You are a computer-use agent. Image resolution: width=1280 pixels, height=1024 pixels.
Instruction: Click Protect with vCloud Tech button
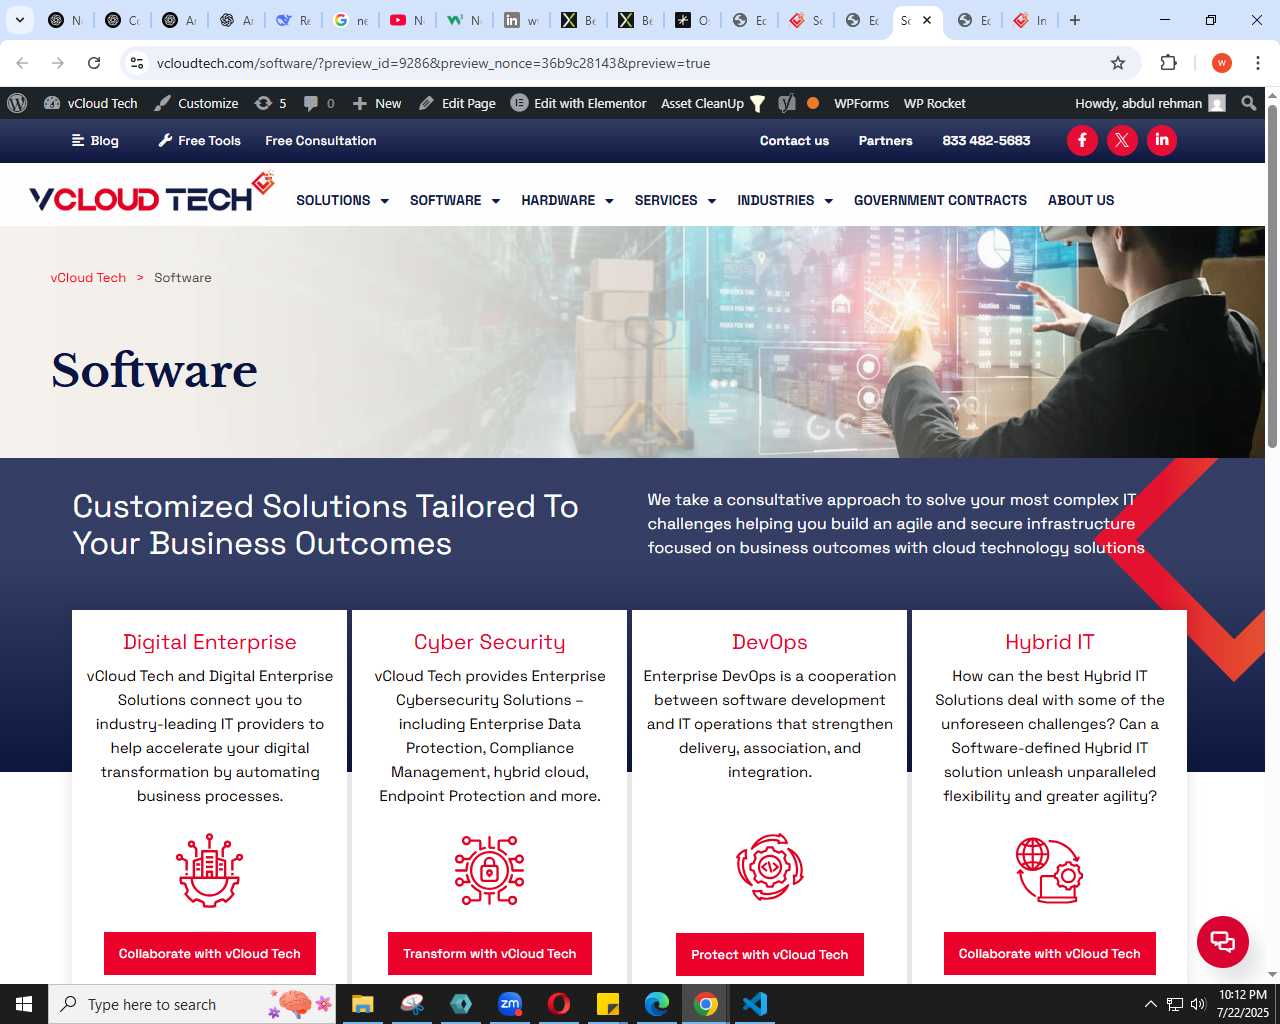(x=769, y=955)
